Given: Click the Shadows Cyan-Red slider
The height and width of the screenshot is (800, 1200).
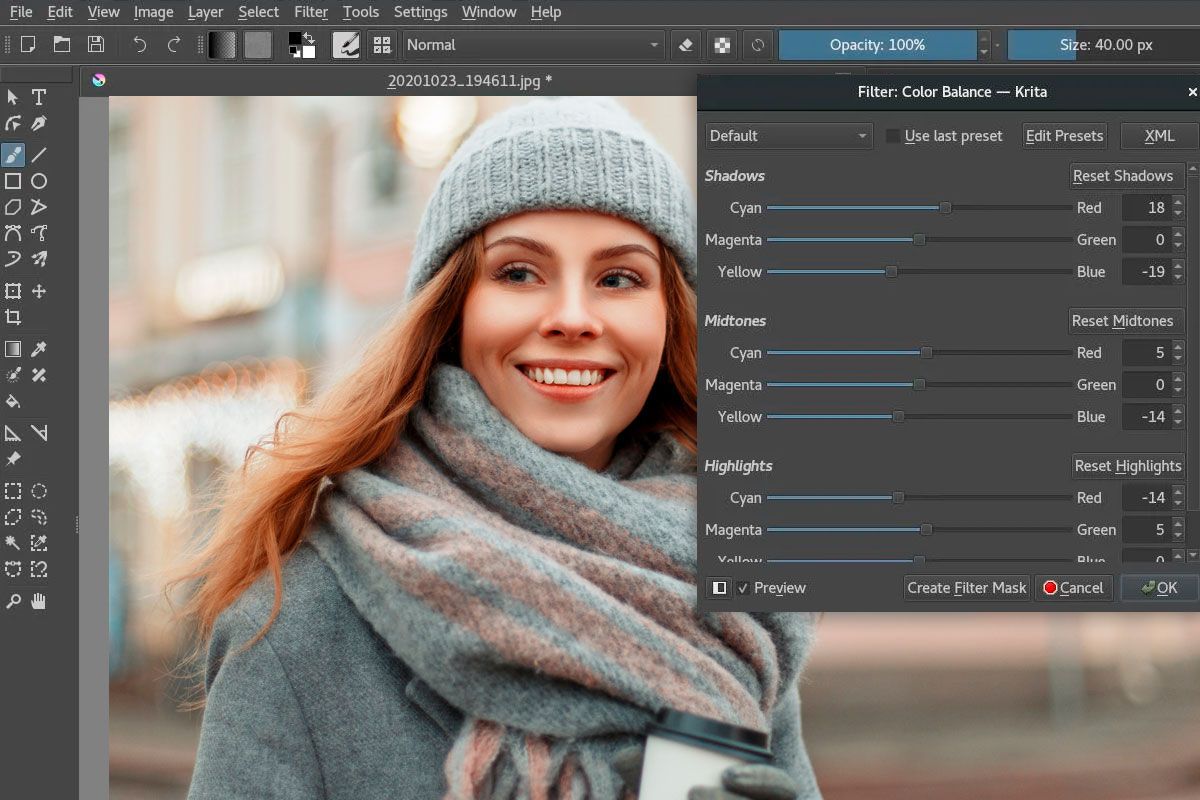Looking at the screenshot, I should coord(919,208).
